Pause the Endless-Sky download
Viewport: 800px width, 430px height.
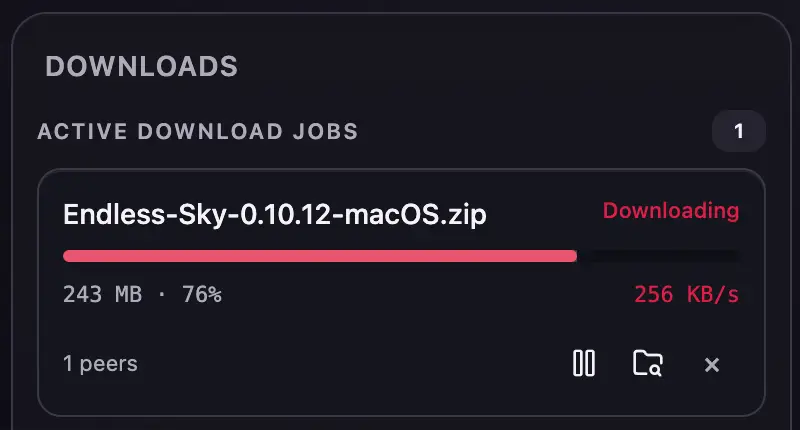tap(584, 363)
